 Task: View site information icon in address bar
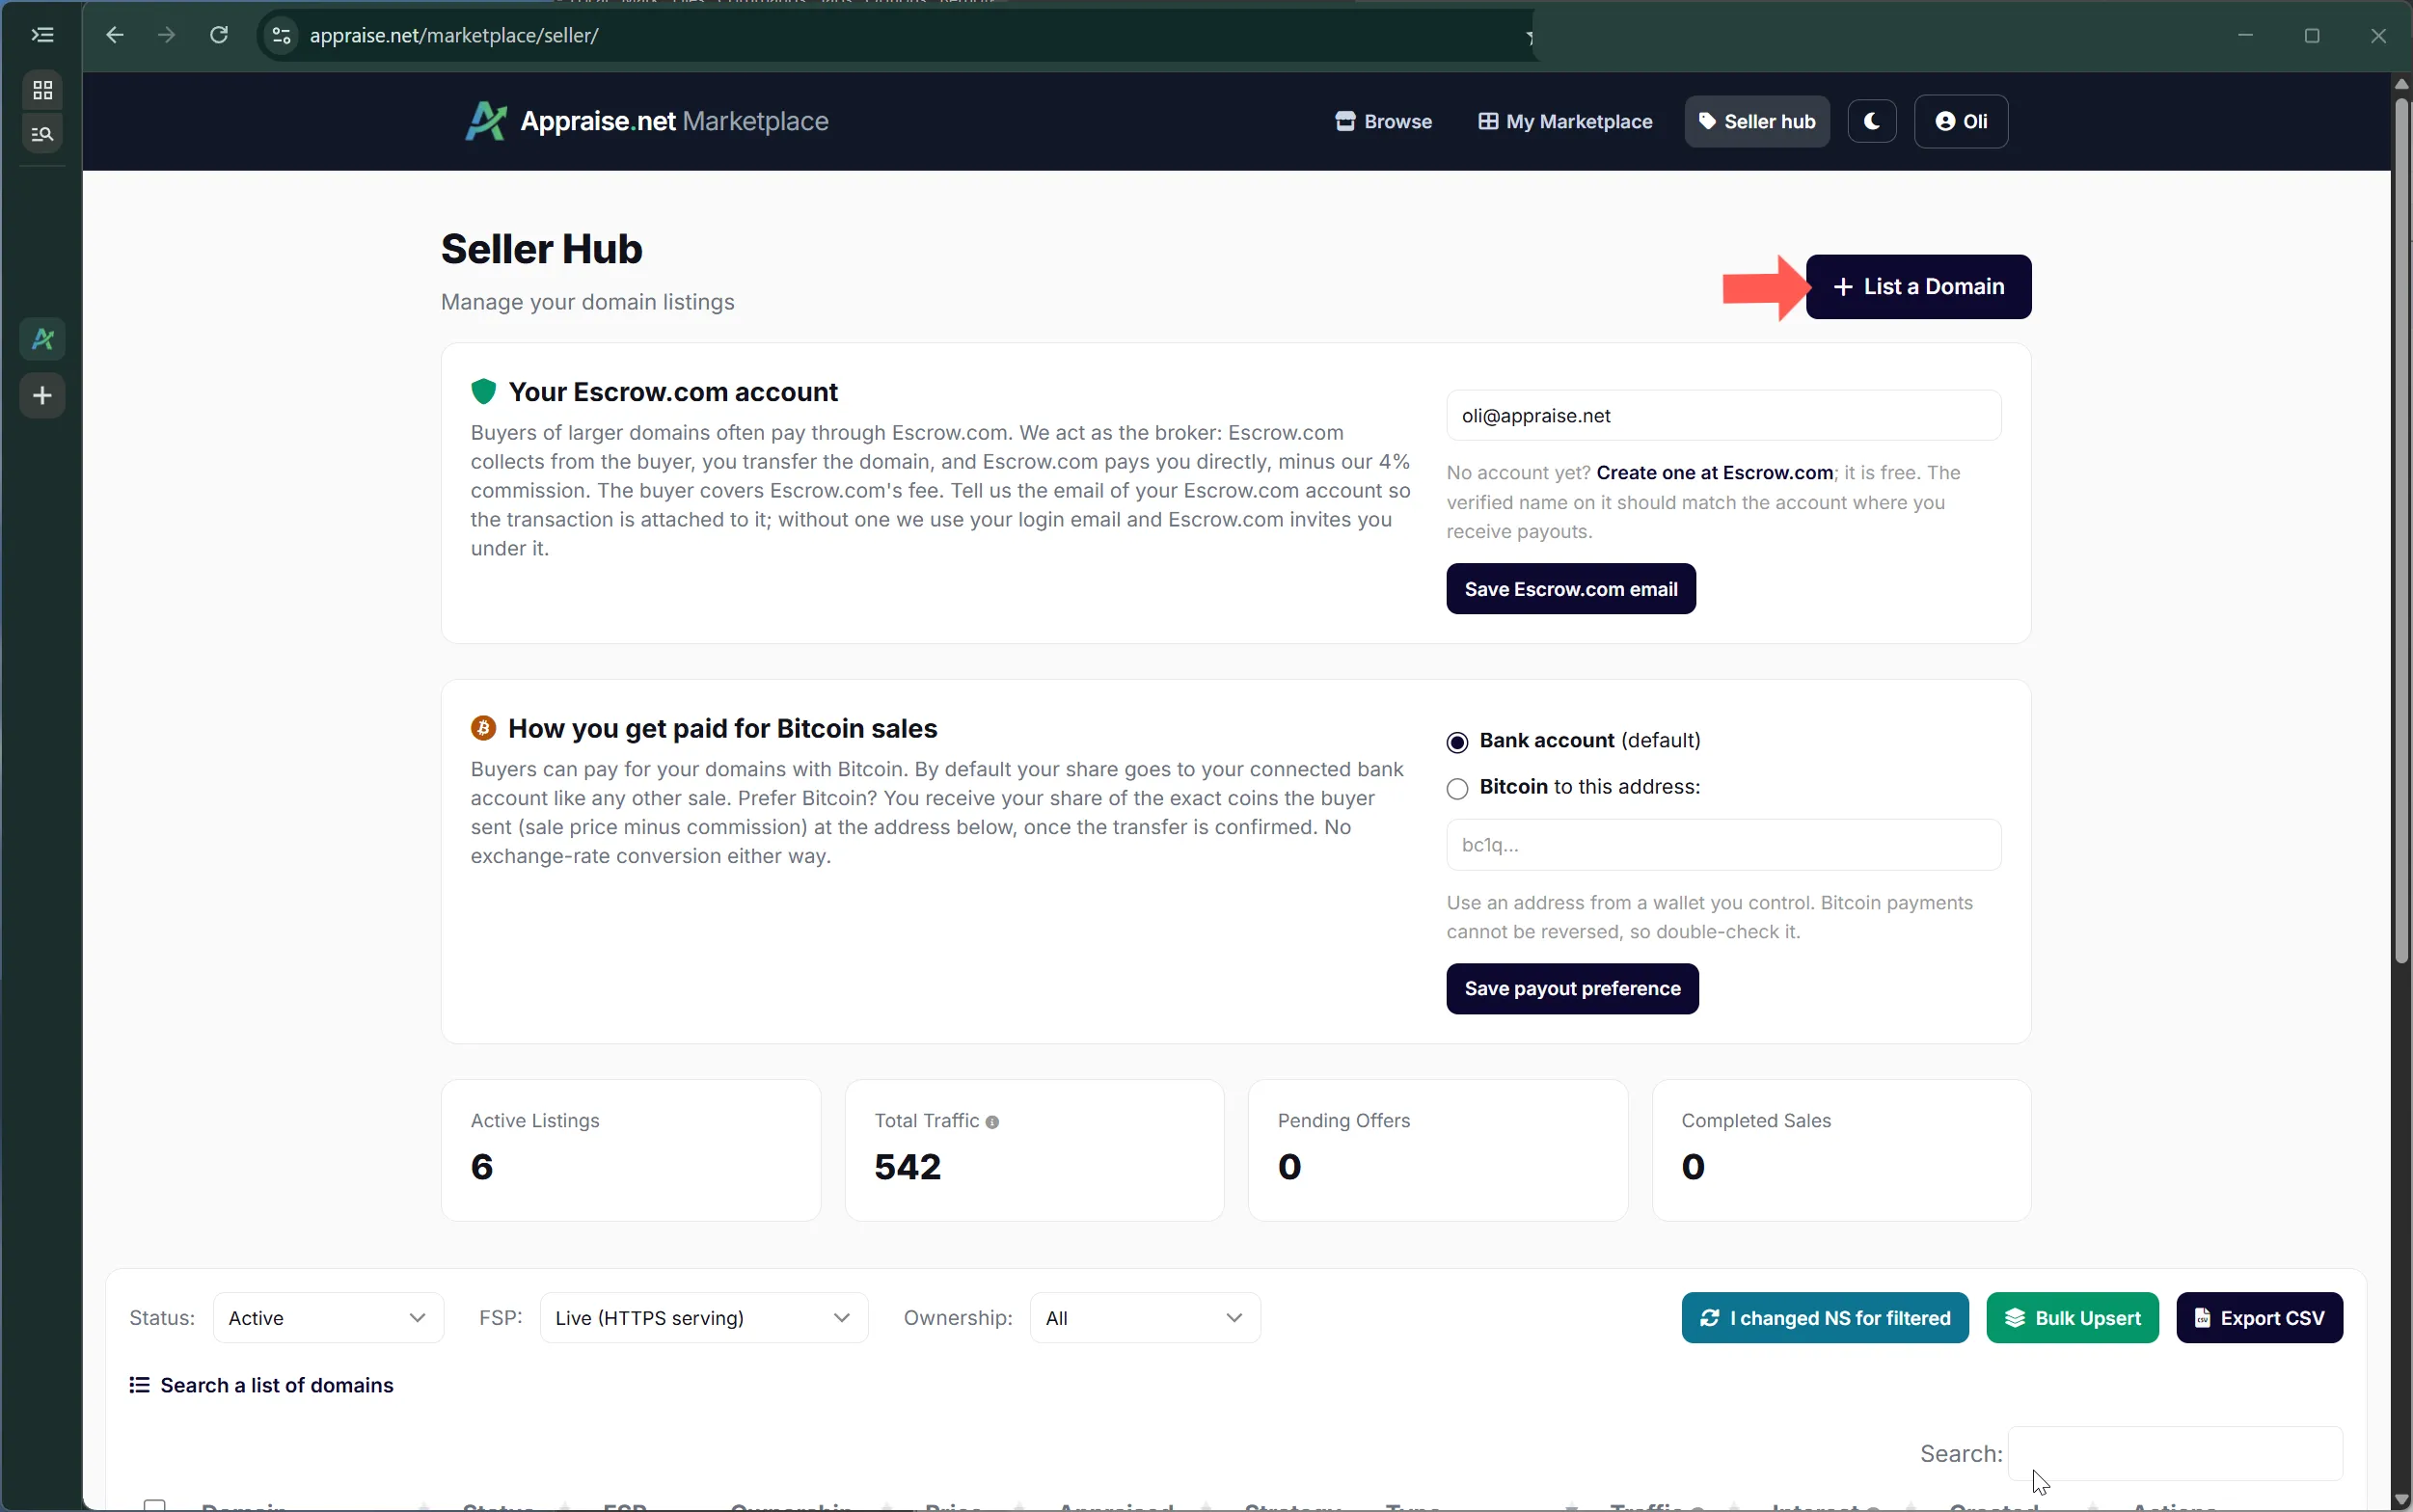click(282, 36)
